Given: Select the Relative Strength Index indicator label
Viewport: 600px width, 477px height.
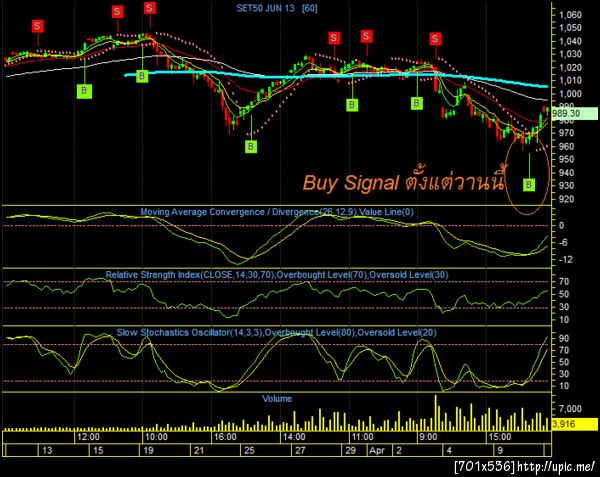Looking at the screenshot, I should click(277, 275).
